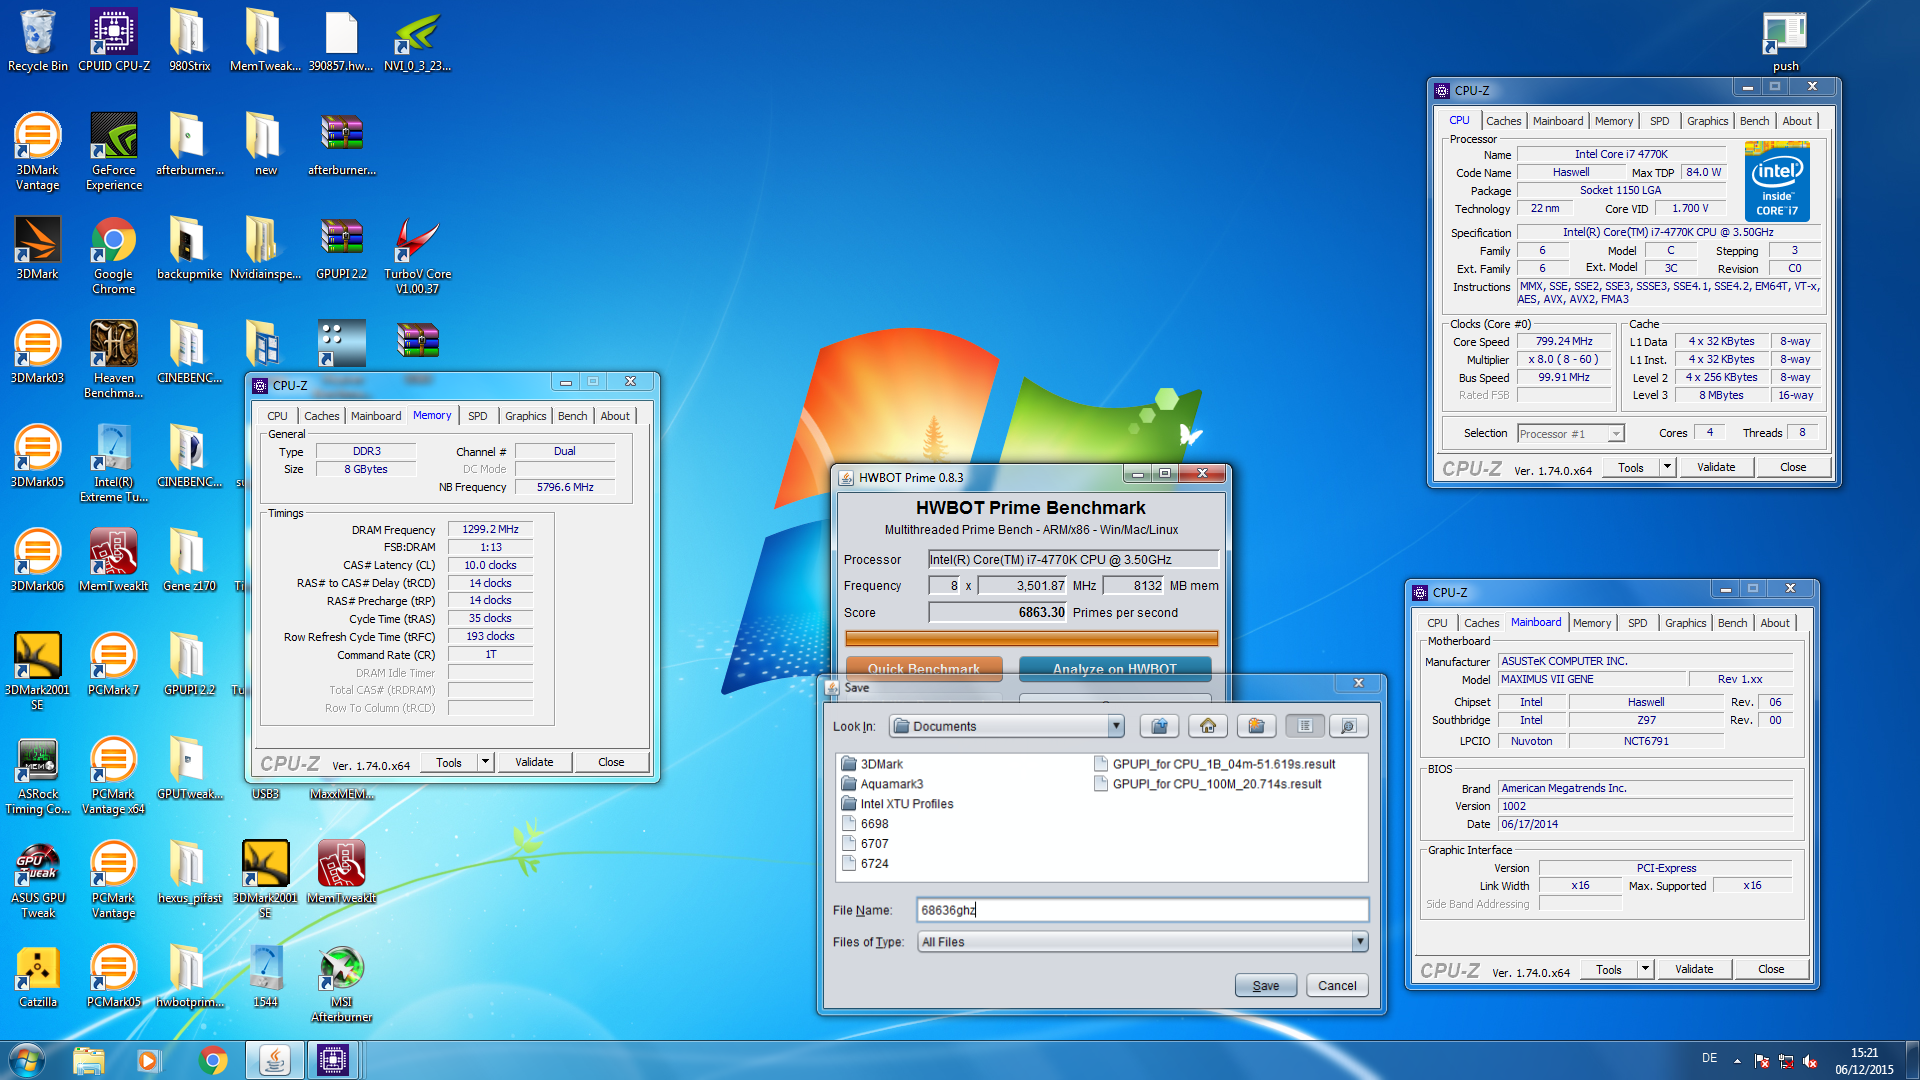Click the volume icon in system tray
This screenshot has width=1920, height=1080.
pyautogui.click(x=1810, y=1061)
